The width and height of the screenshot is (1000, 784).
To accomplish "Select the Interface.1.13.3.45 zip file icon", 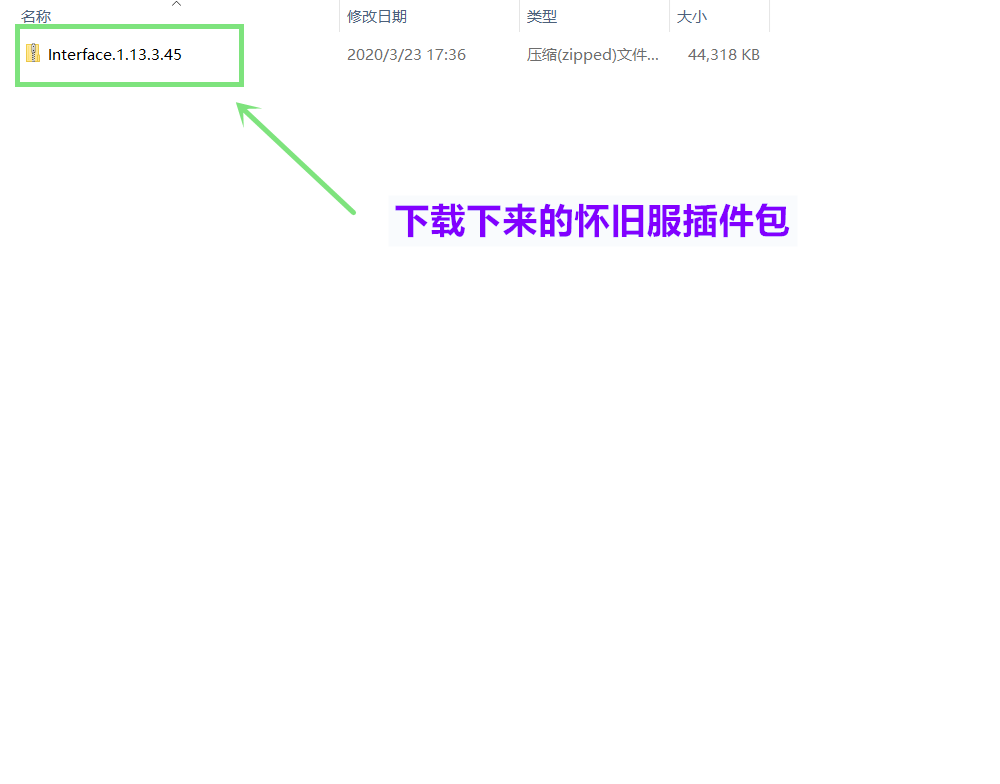I will [34, 54].
